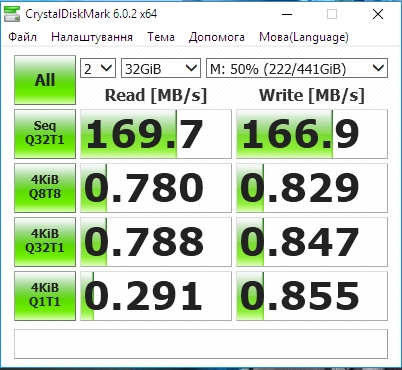Open the Налаштування menu
Viewport: 402px width, 370px height.
92,37
